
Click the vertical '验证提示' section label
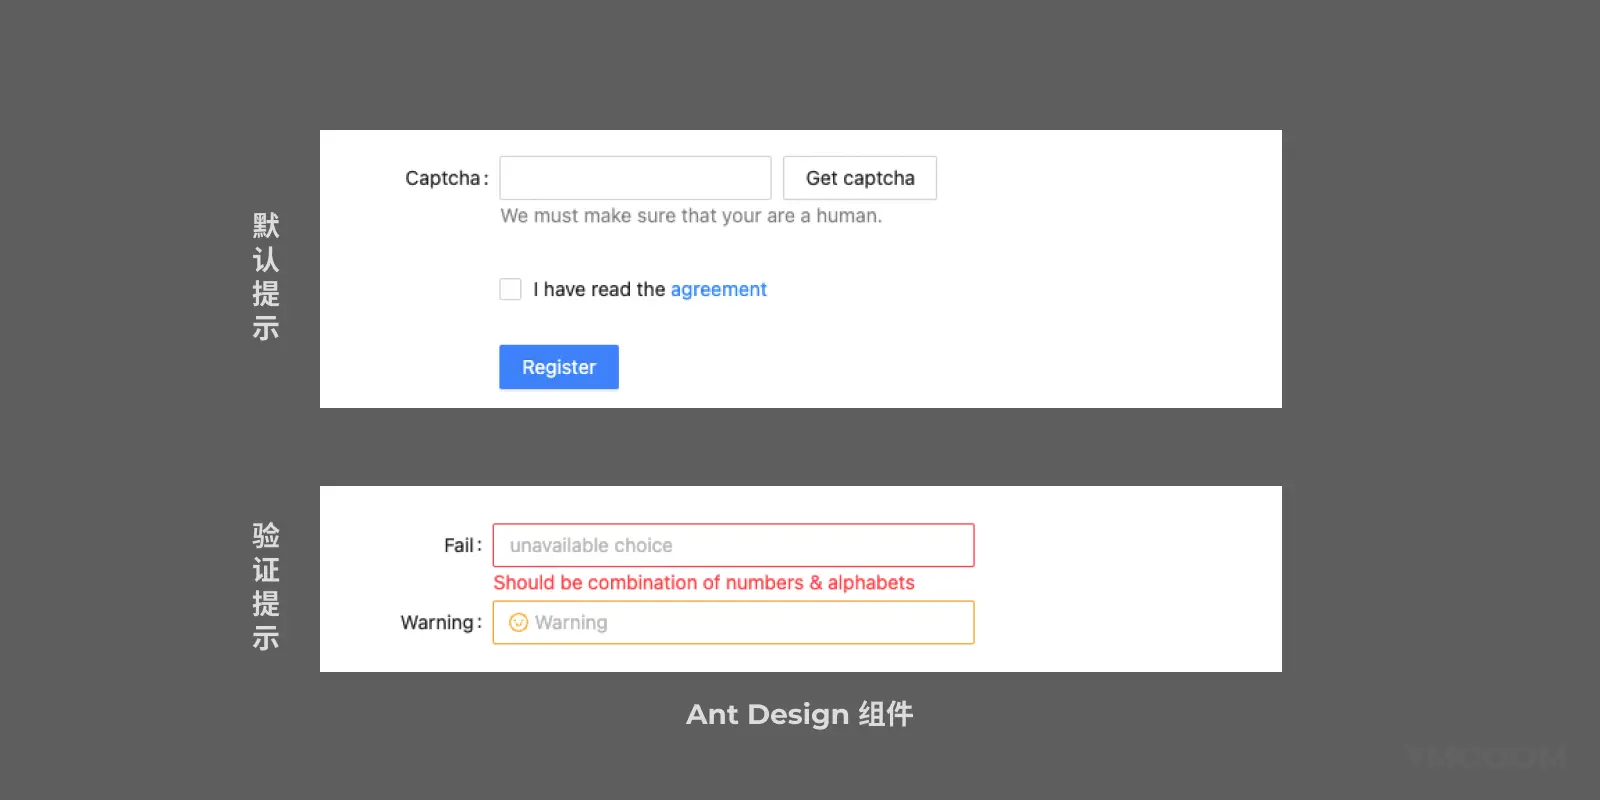click(x=266, y=587)
